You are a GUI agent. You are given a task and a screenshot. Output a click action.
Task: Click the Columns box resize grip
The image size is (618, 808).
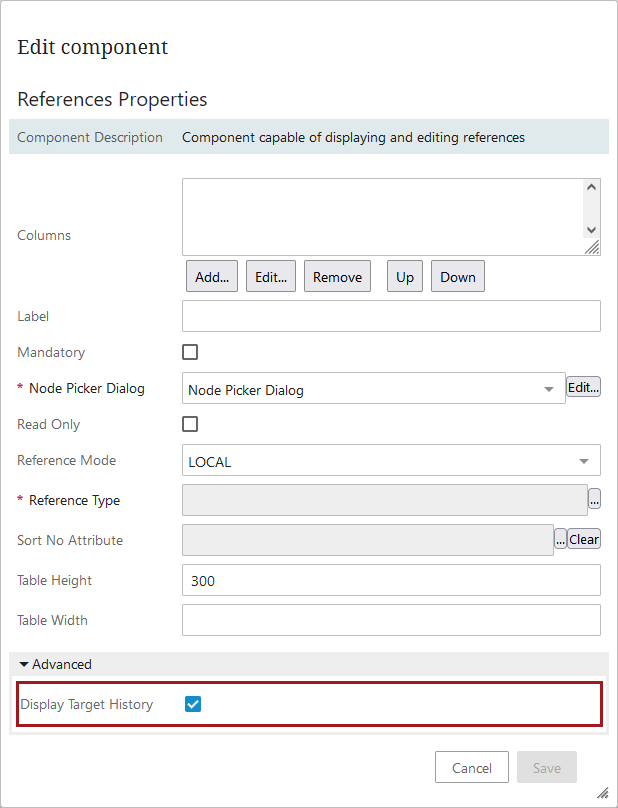[592, 247]
